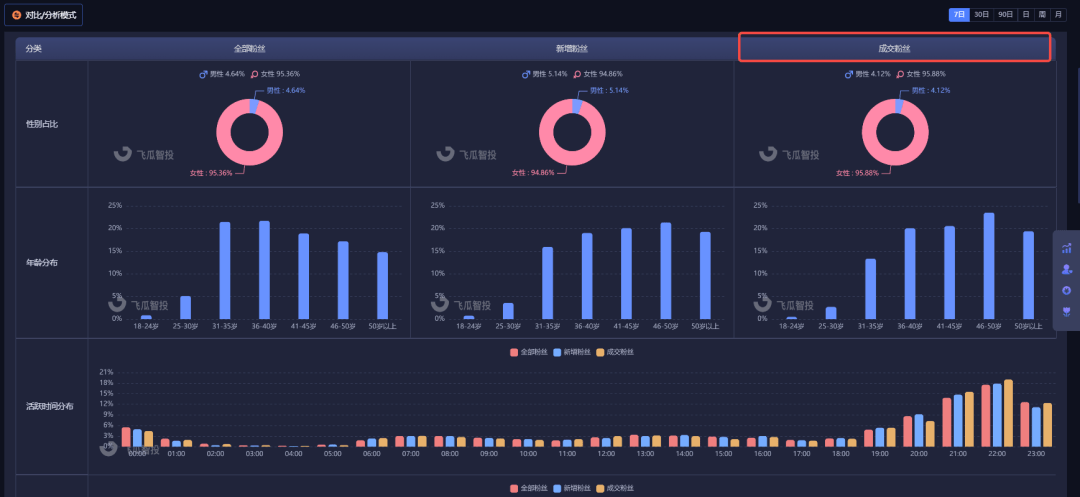Click the 对比/分析模式 button

click(x=43, y=14)
